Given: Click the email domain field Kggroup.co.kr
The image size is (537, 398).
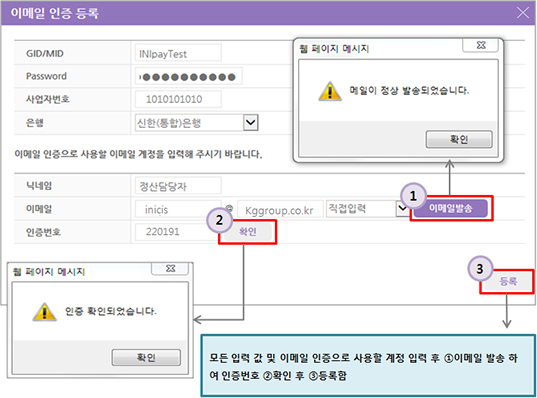Looking at the screenshot, I should tap(280, 209).
